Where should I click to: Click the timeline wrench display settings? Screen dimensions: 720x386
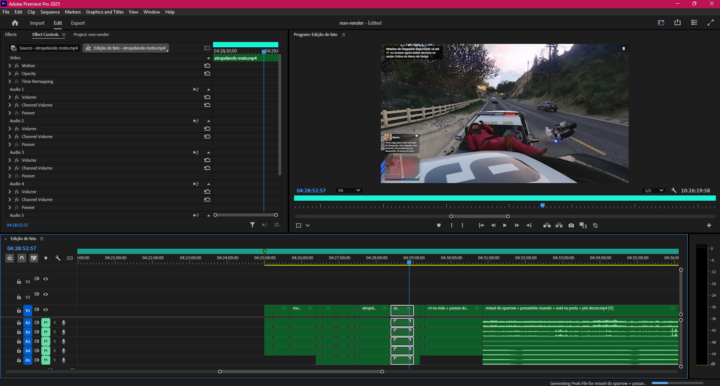(58, 258)
